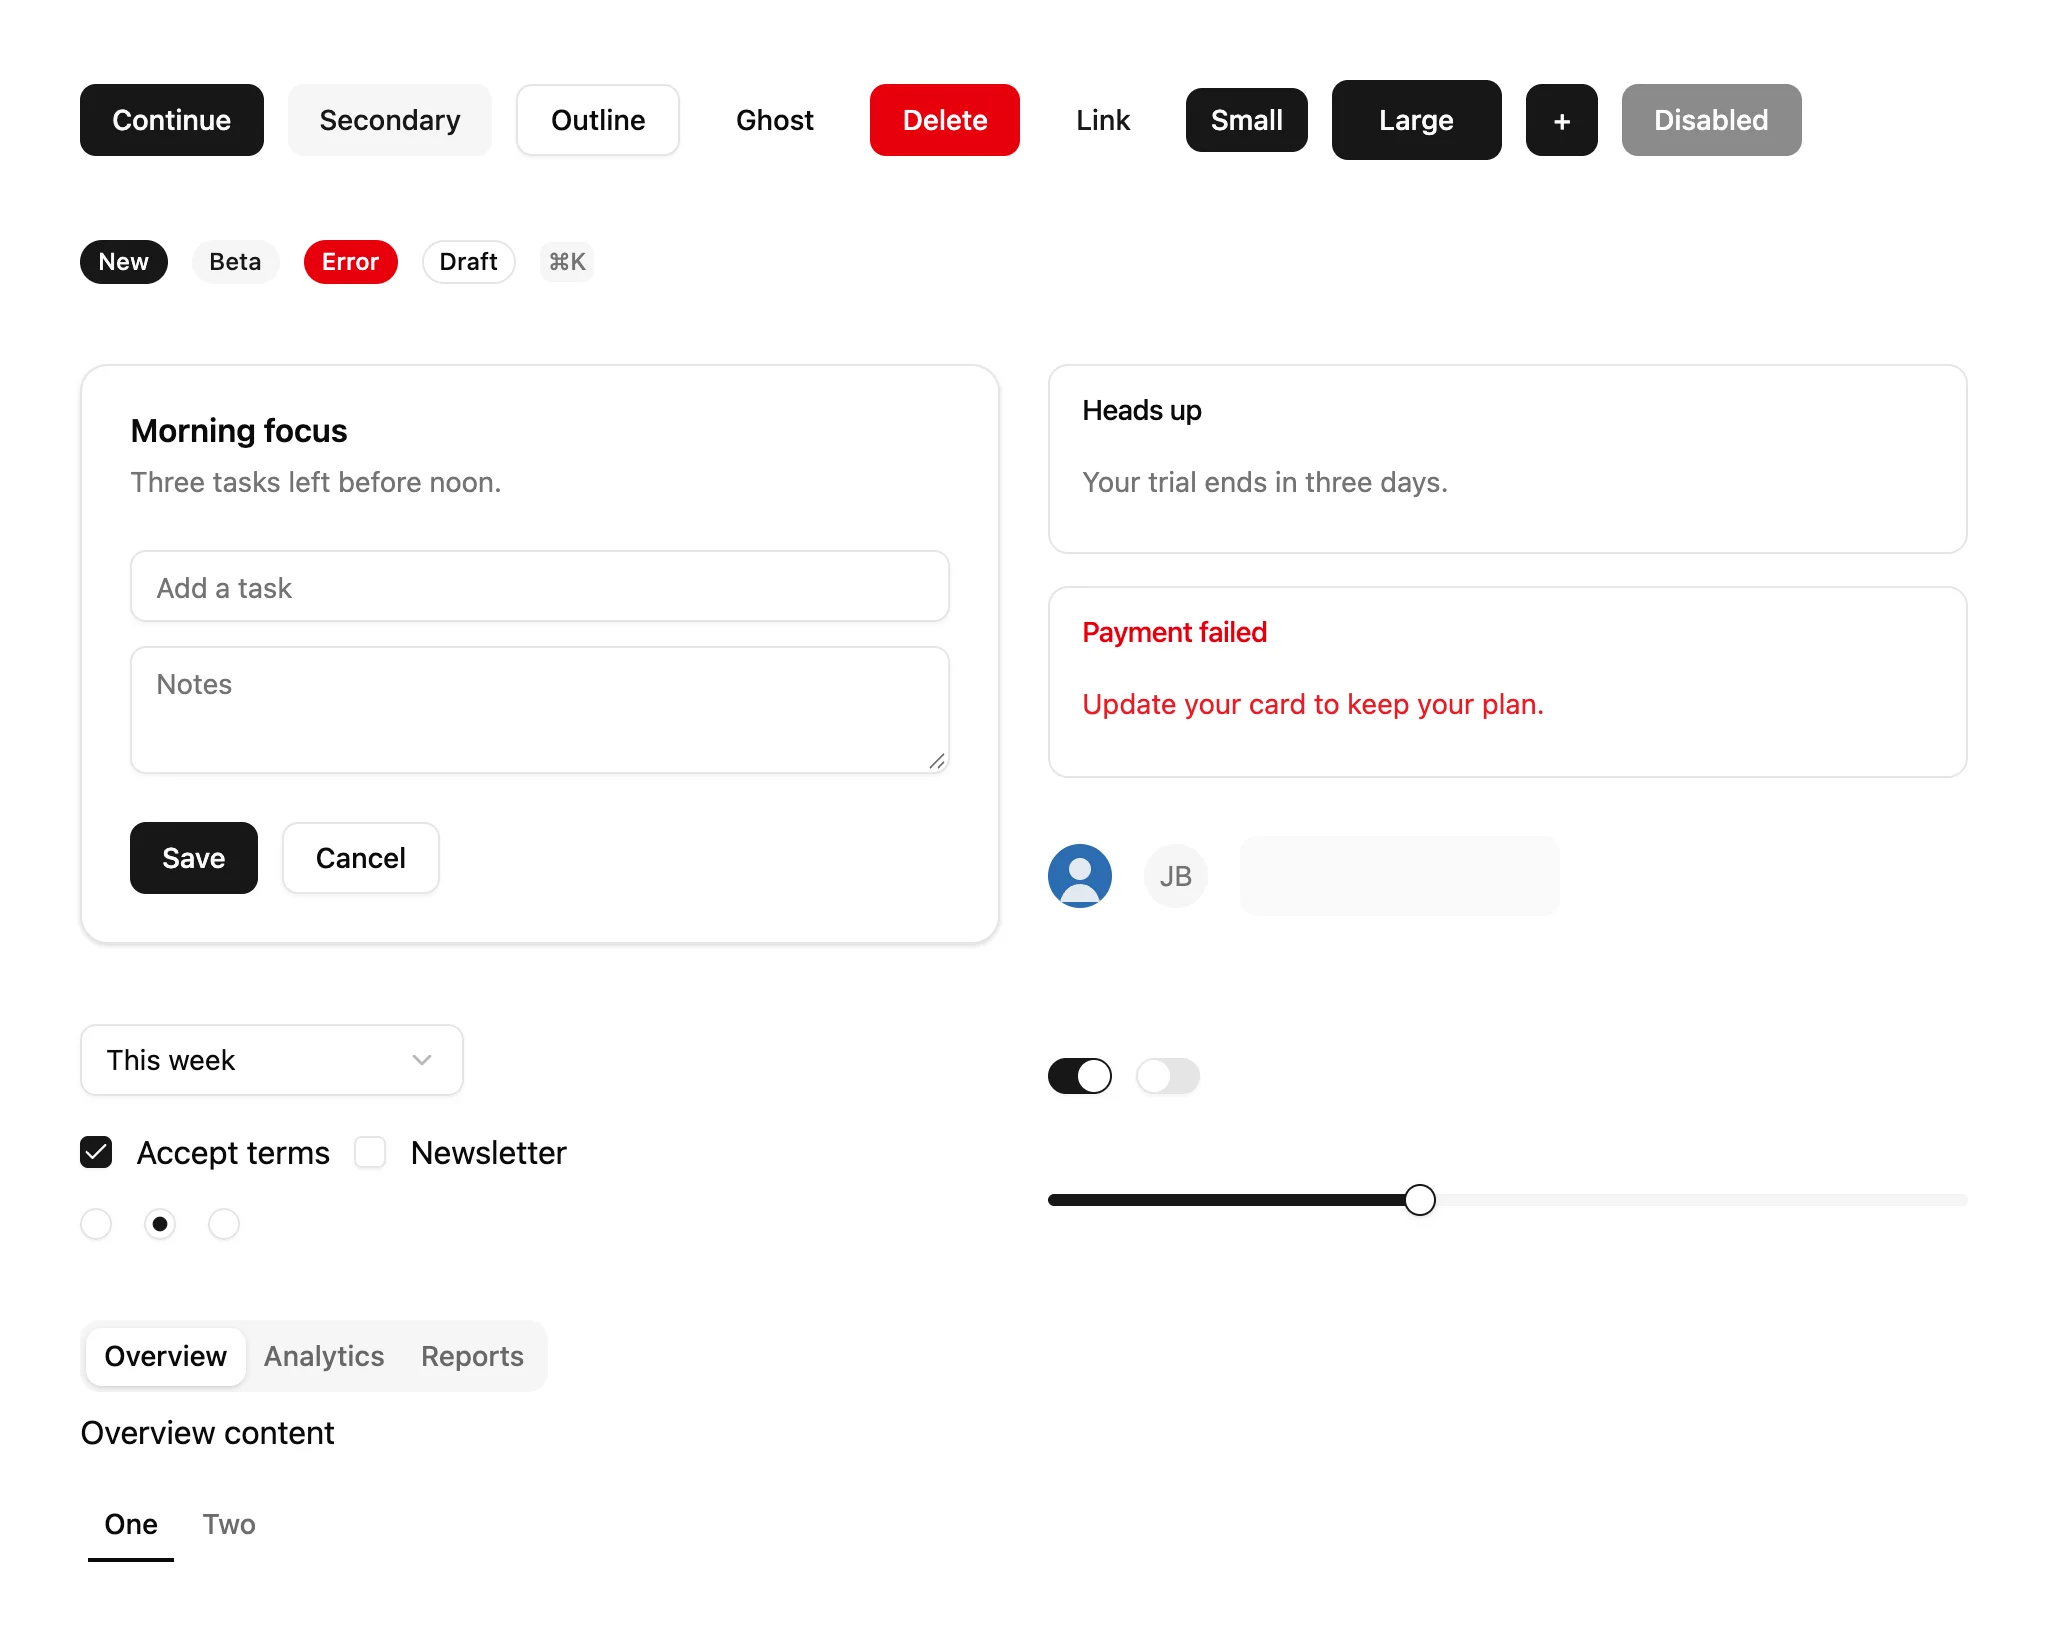Click into the Notes textarea
Viewport: 2048px width, 1640px height.
click(540, 710)
